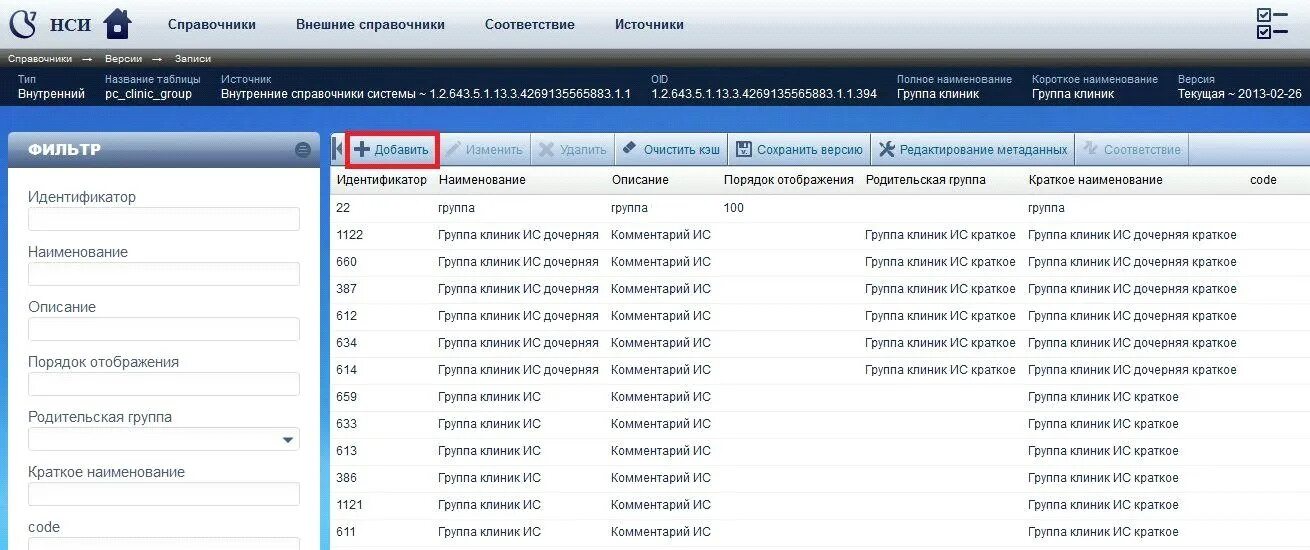Screen dimensions: 1310x550
Task: Click version text Текущая ~ 2013-02-26
Action: tap(1240, 94)
